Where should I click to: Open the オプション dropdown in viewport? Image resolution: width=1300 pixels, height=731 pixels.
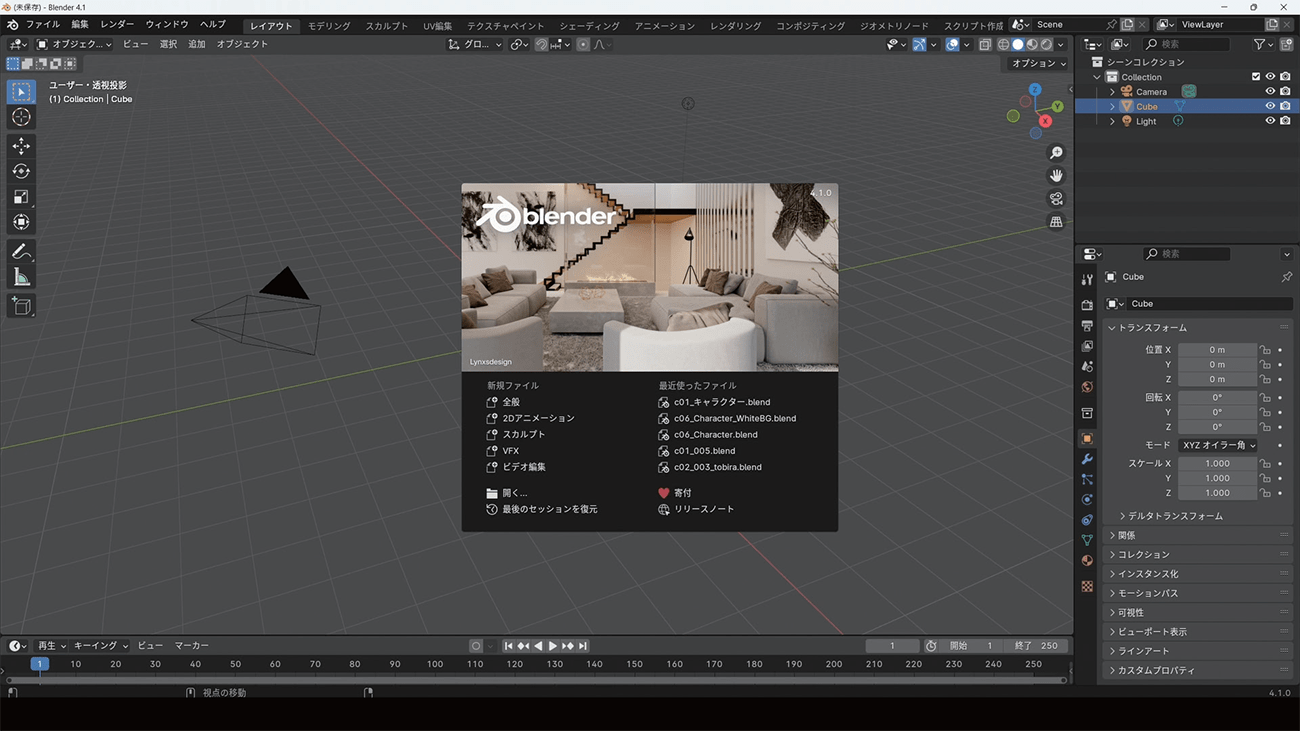point(1039,63)
